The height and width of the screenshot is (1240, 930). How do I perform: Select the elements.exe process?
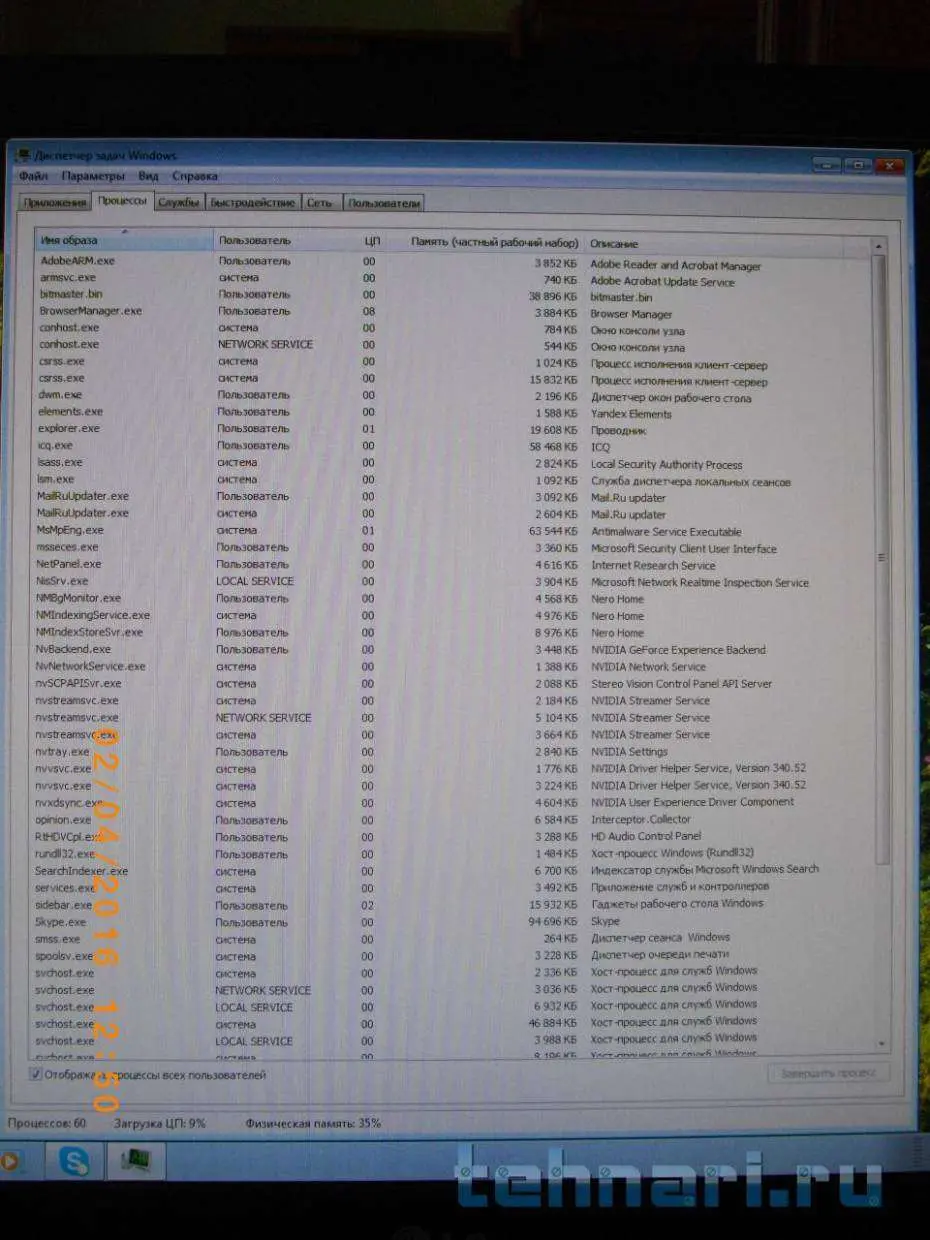tap(453, 412)
